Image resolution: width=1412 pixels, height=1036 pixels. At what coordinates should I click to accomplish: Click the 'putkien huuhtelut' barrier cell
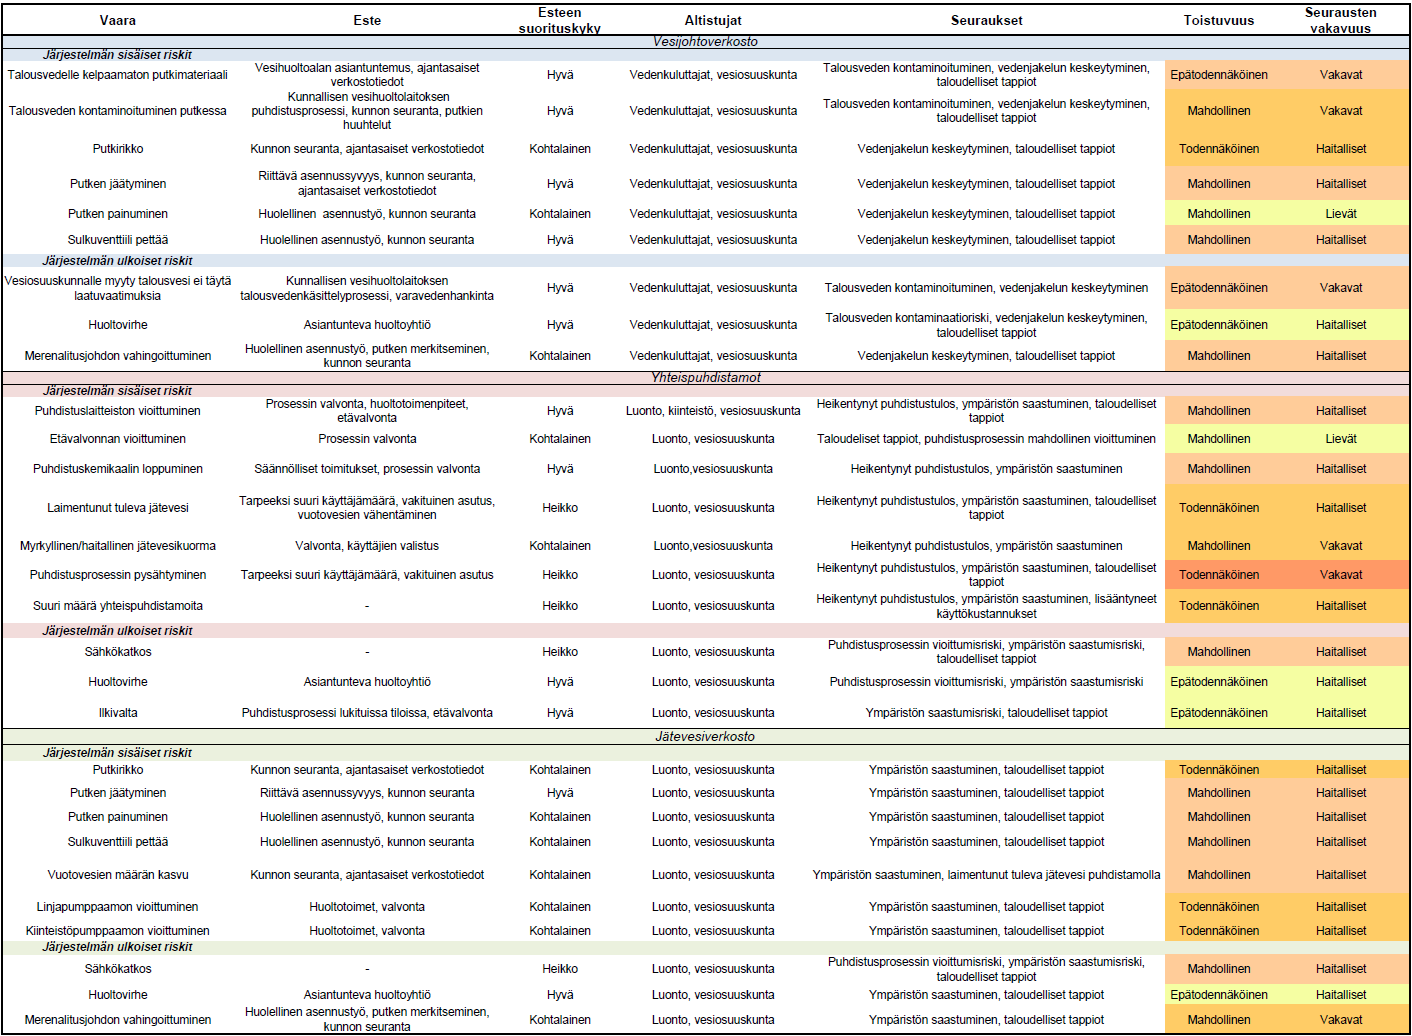[x=367, y=111]
